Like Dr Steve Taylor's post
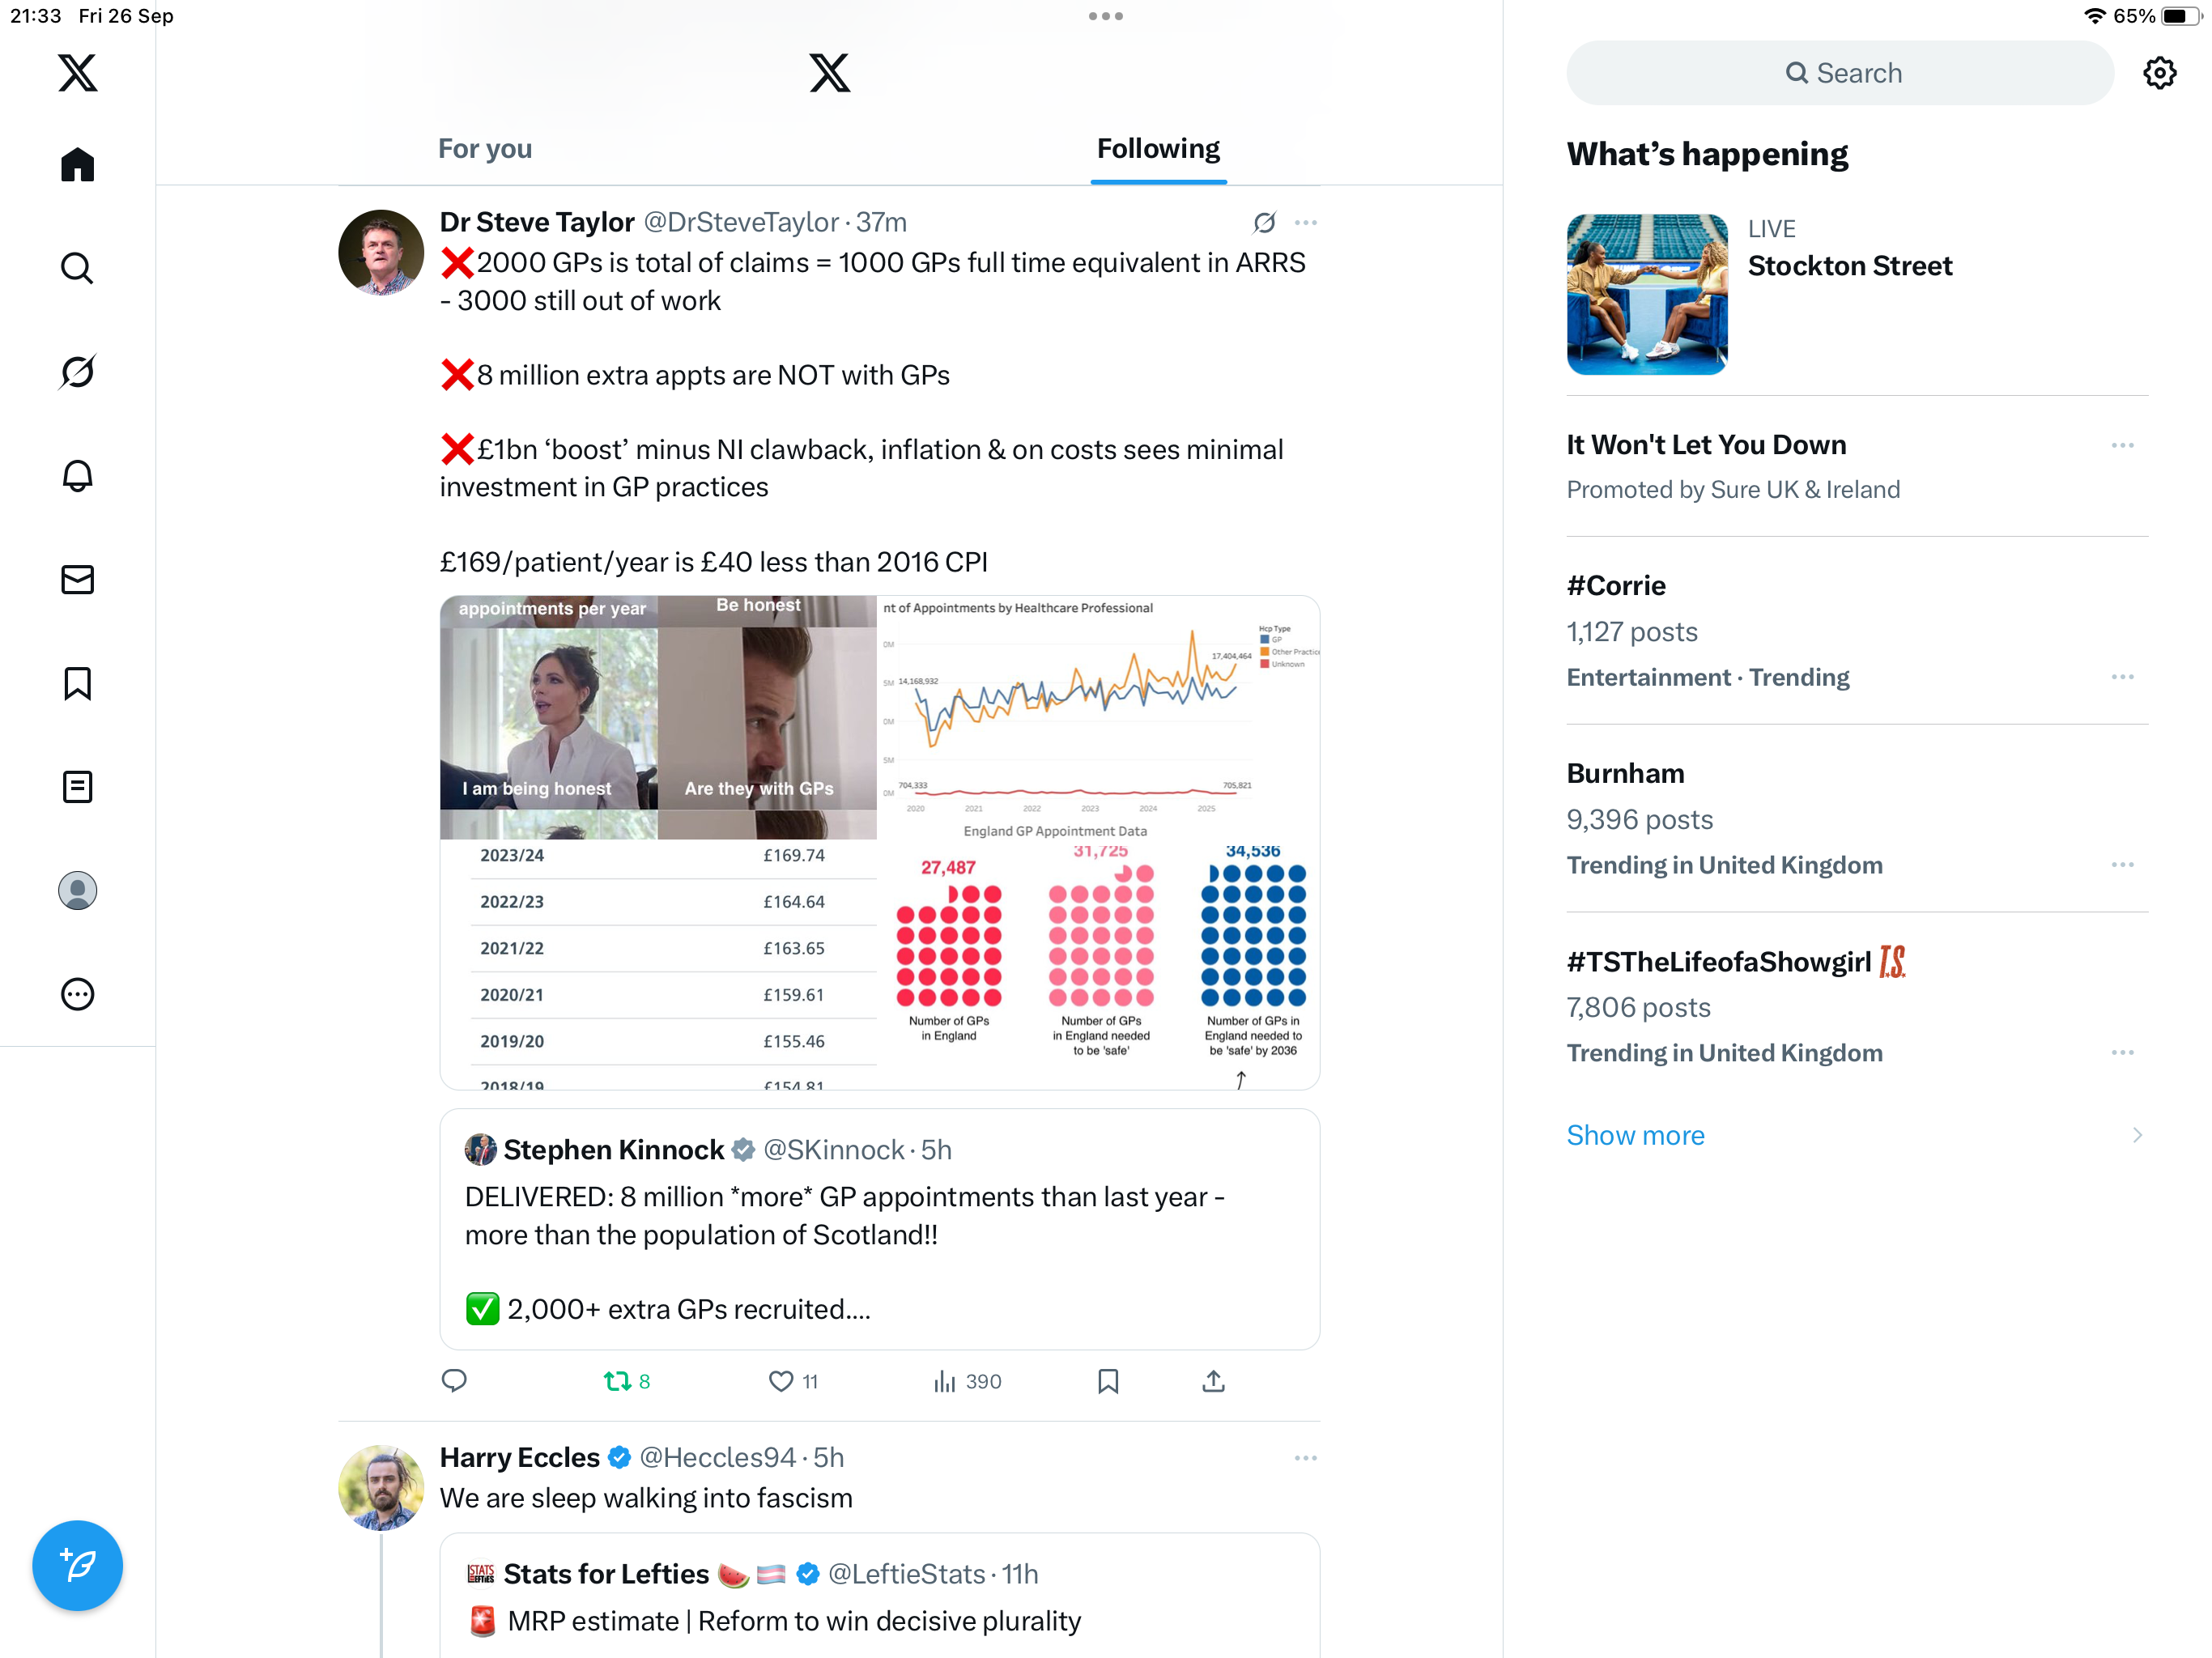This screenshot has width=2212, height=1658. click(x=793, y=1381)
